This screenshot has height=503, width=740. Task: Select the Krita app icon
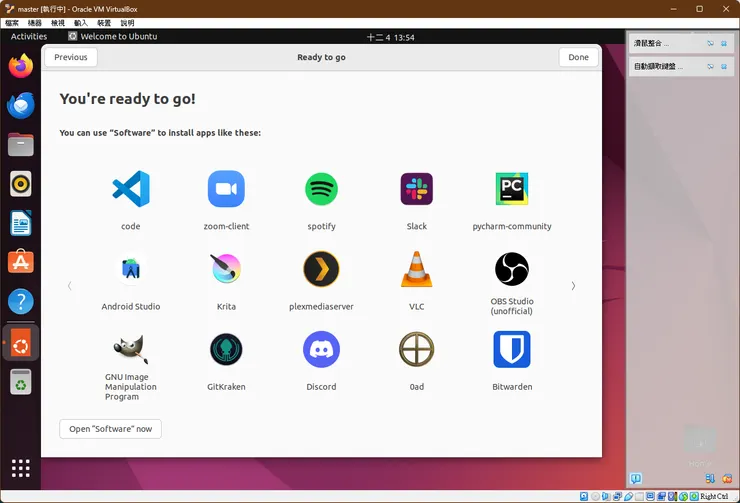(x=226, y=269)
